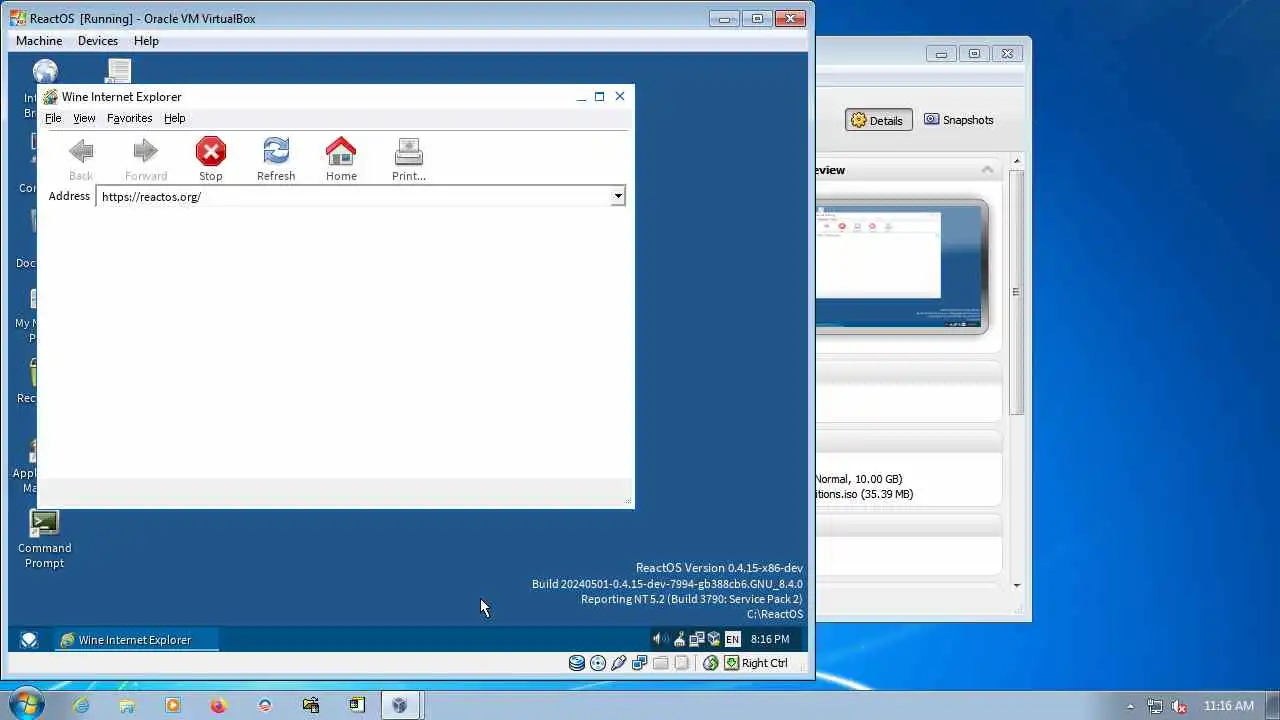This screenshot has height=720, width=1280.
Task: Click the address field showing https://reactos.org/
Action: 354,197
